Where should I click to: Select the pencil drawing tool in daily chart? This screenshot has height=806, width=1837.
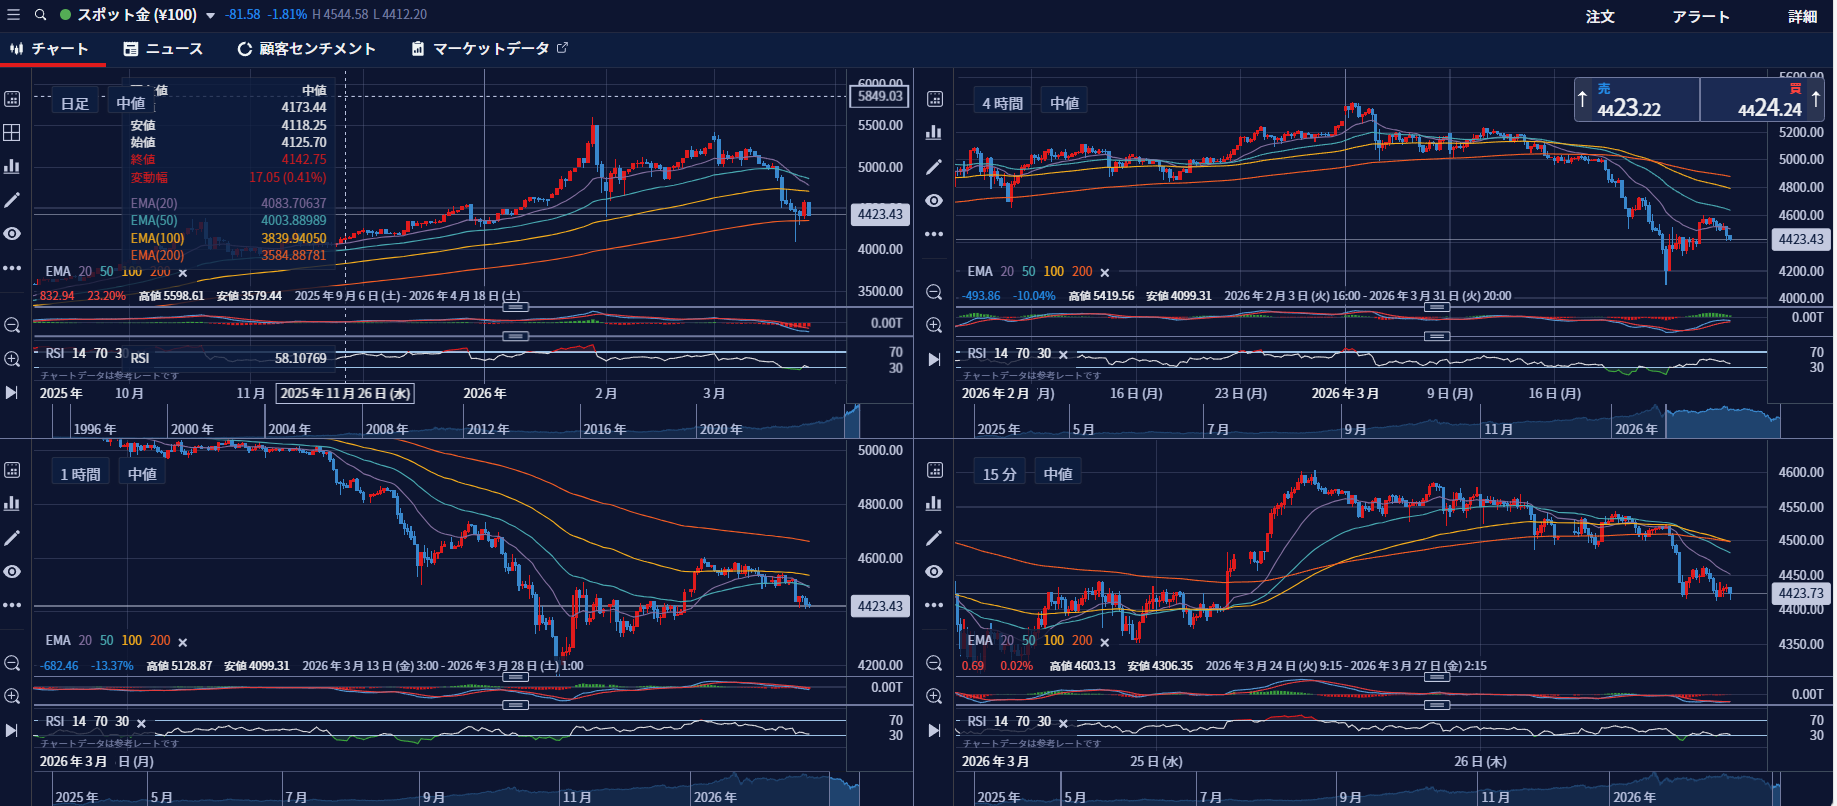point(12,200)
